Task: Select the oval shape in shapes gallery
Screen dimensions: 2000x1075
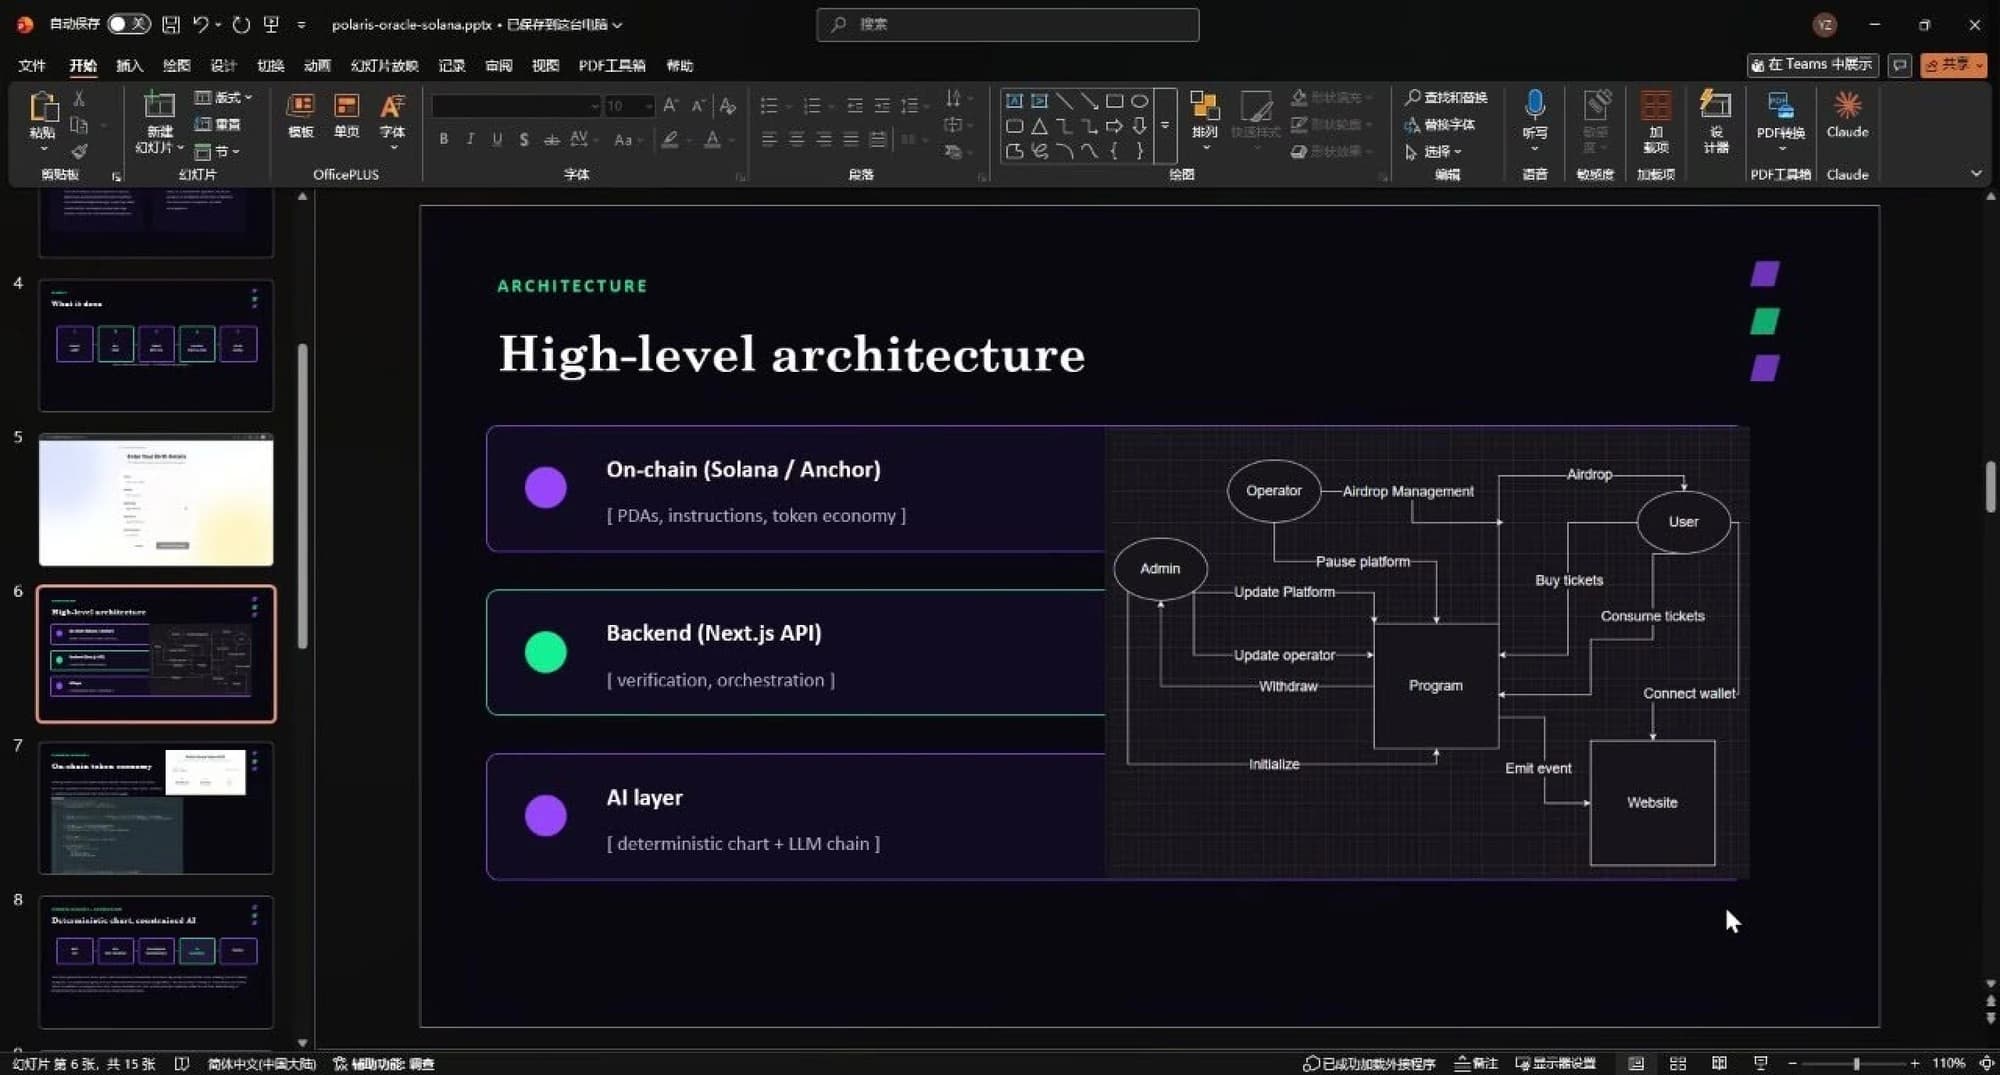Action: 1139,101
